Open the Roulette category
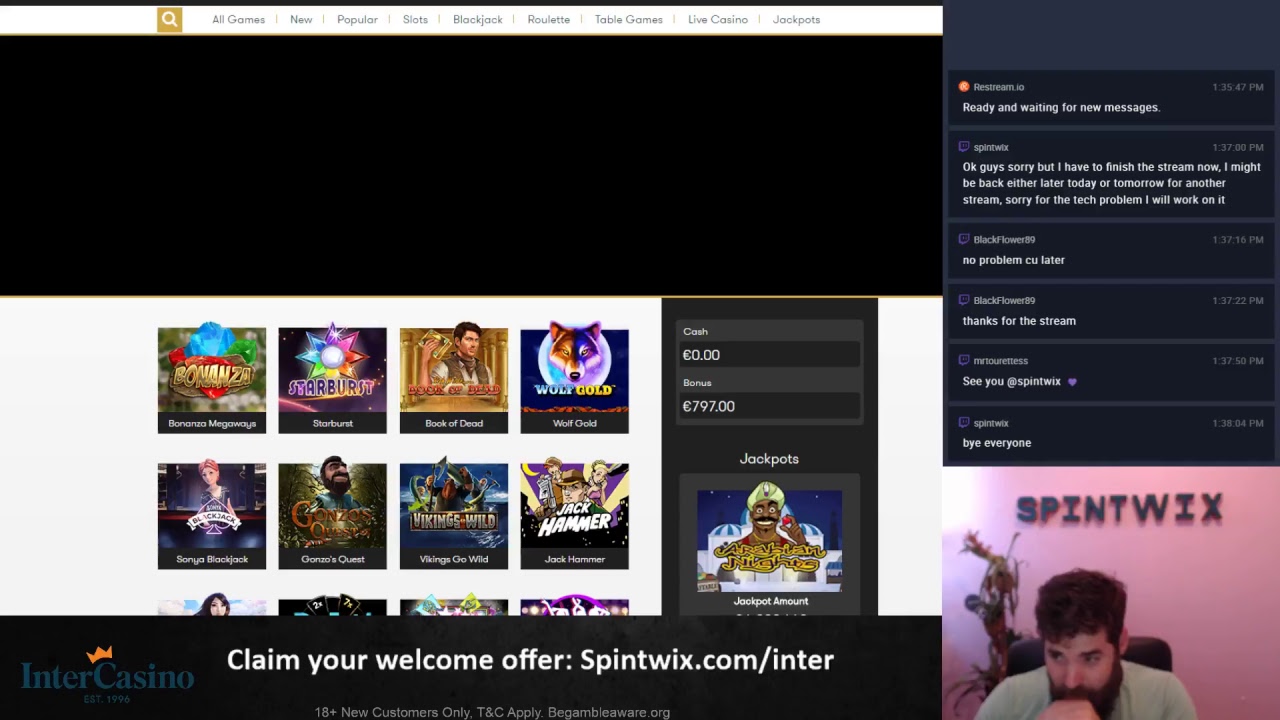 pos(548,19)
